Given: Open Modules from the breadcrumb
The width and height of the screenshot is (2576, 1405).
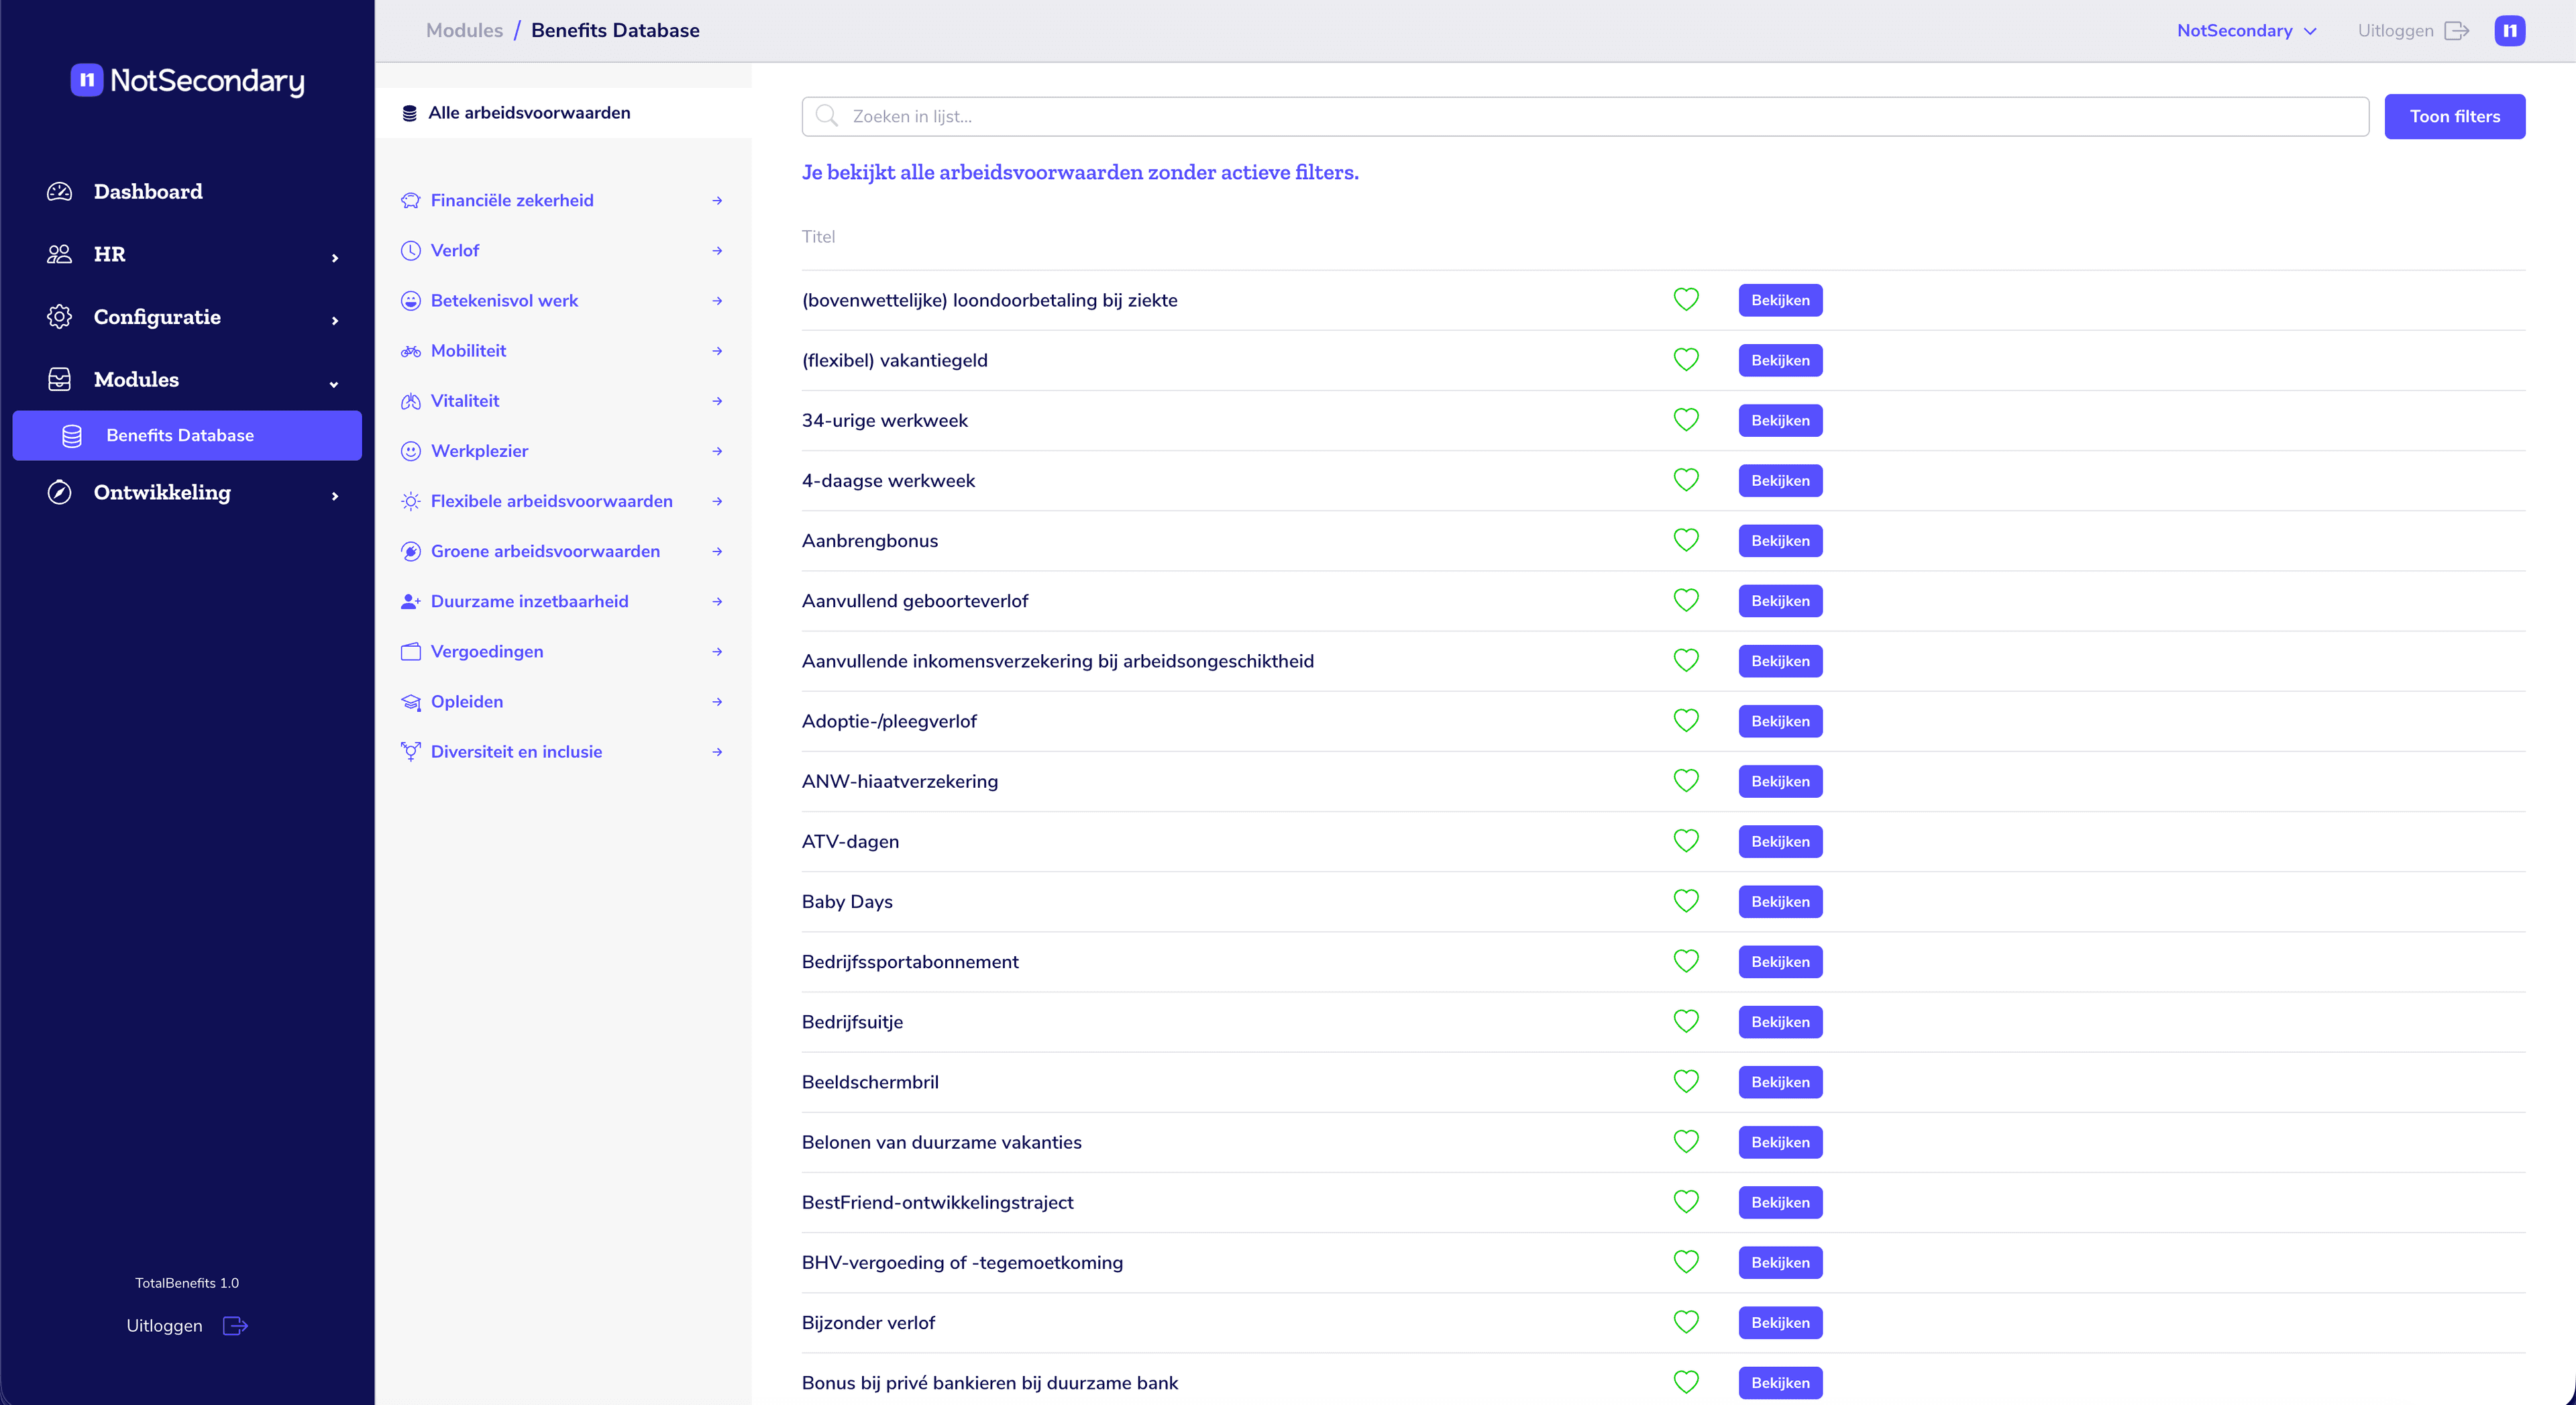Looking at the screenshot, I should coord(463,30).
